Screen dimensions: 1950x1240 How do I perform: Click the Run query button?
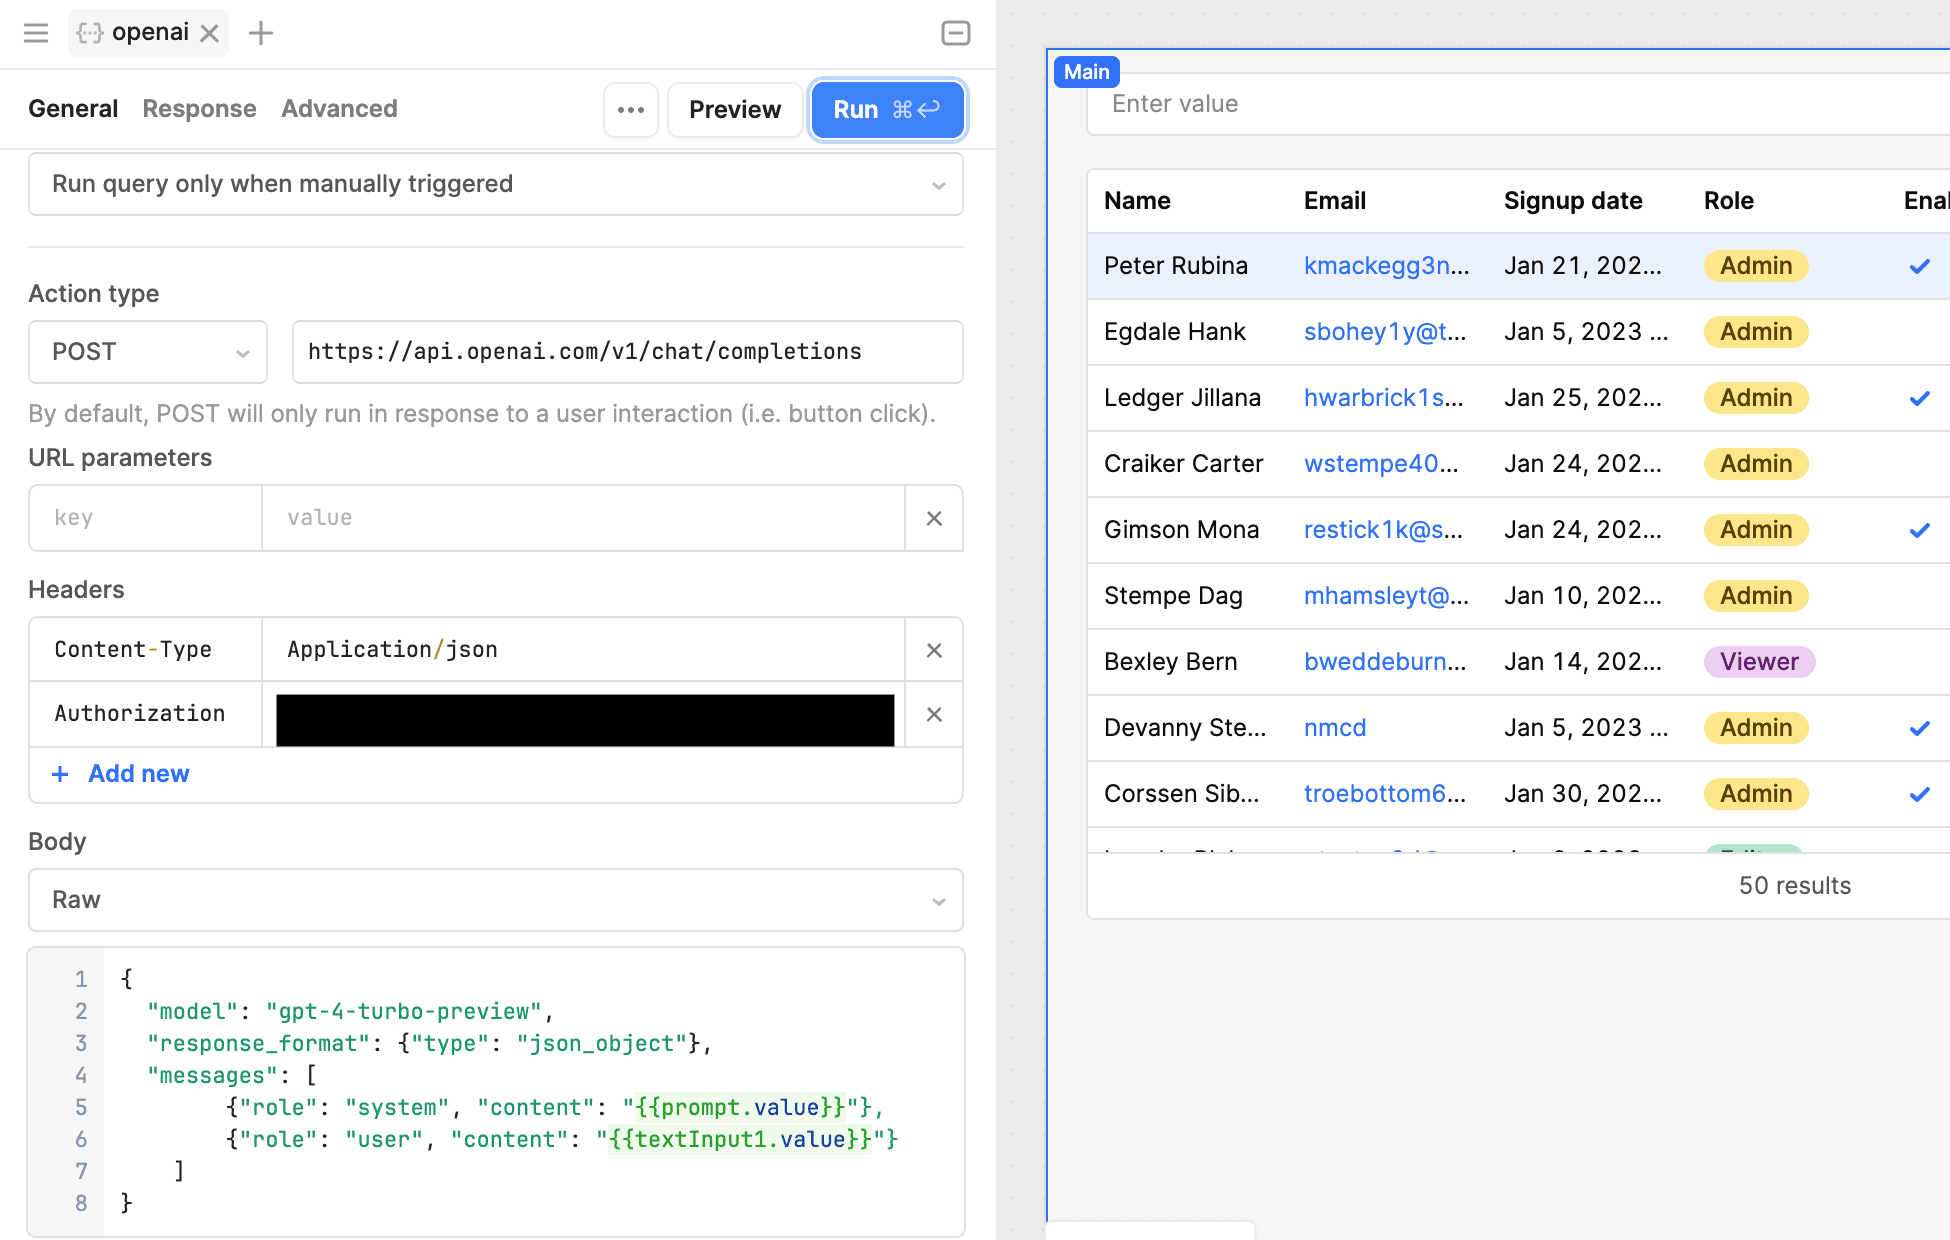pyautogui.click(x=886, y=110)
